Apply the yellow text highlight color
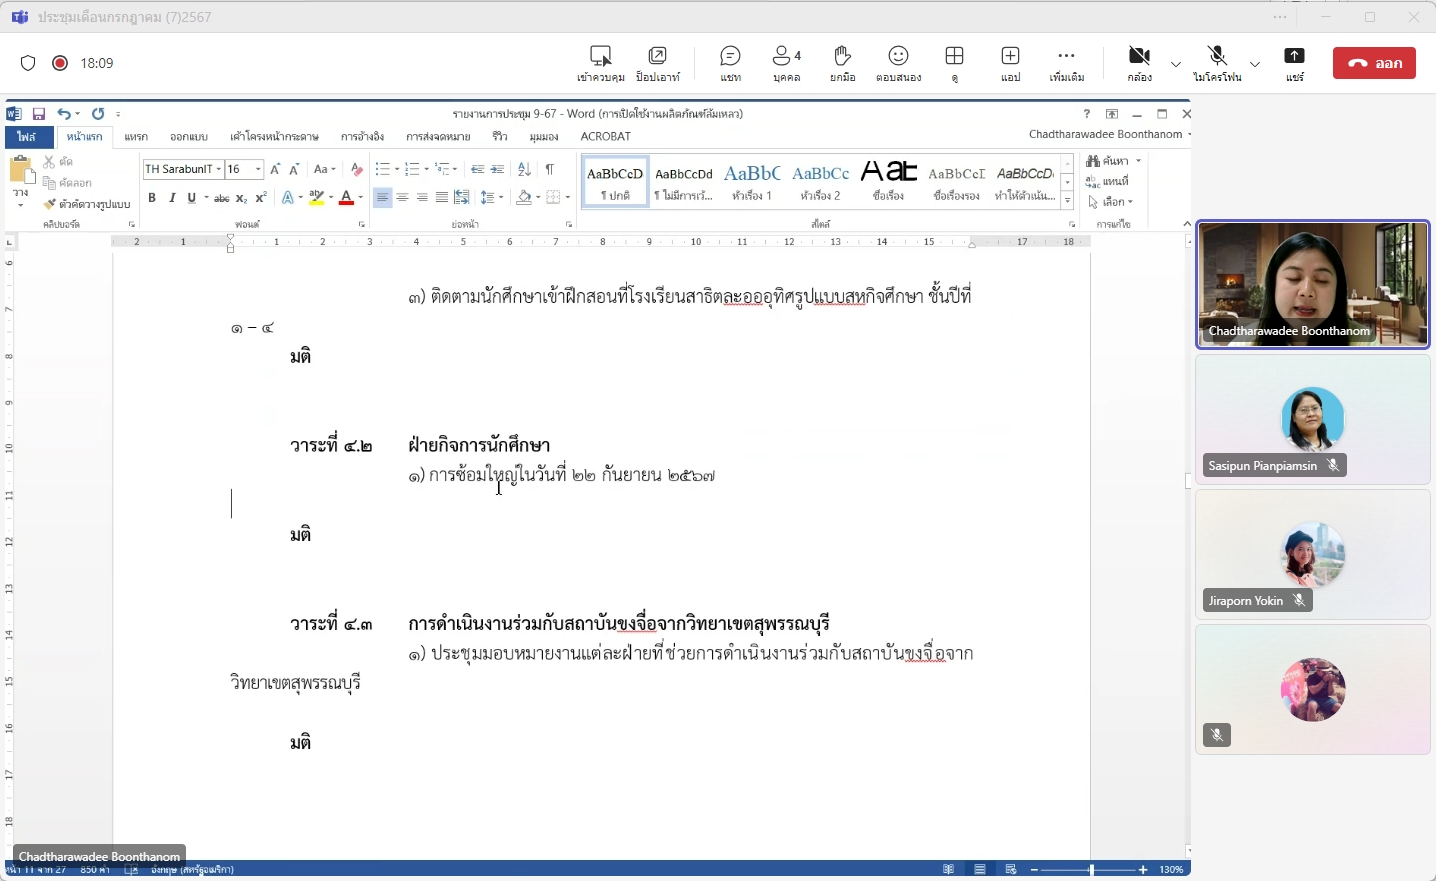 (317, 198)
